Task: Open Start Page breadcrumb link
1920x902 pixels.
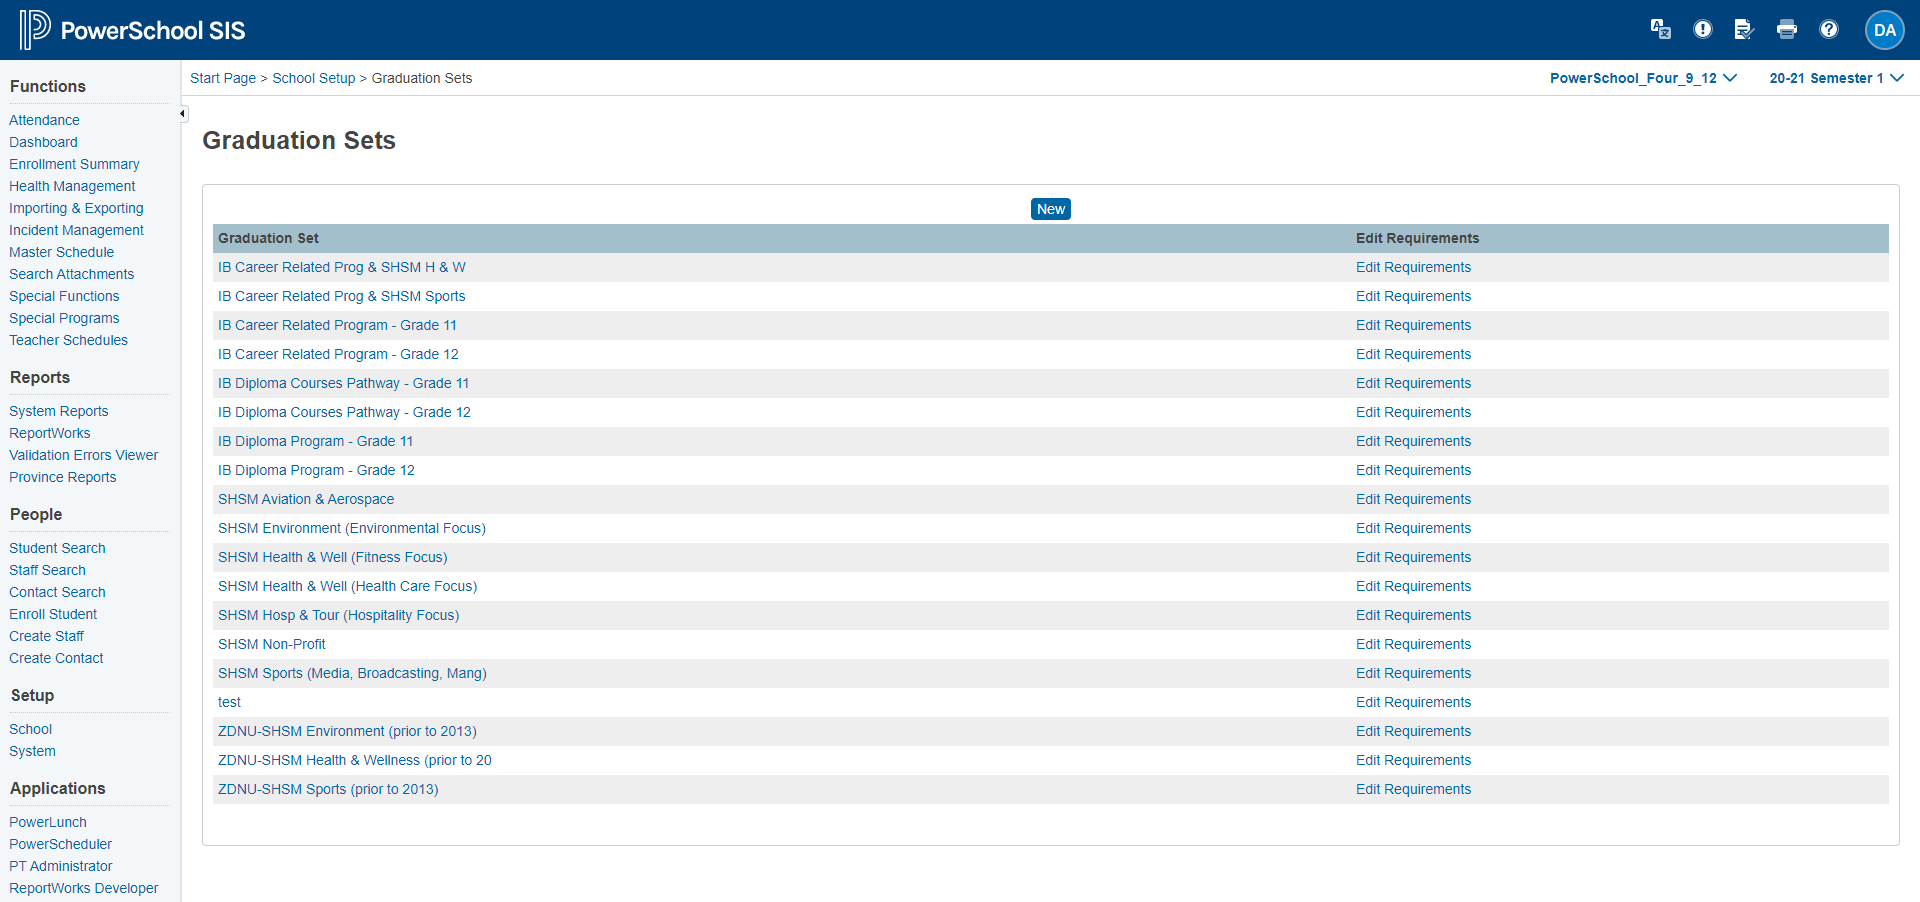Action: pyautogui.click(x=223, y=78)
